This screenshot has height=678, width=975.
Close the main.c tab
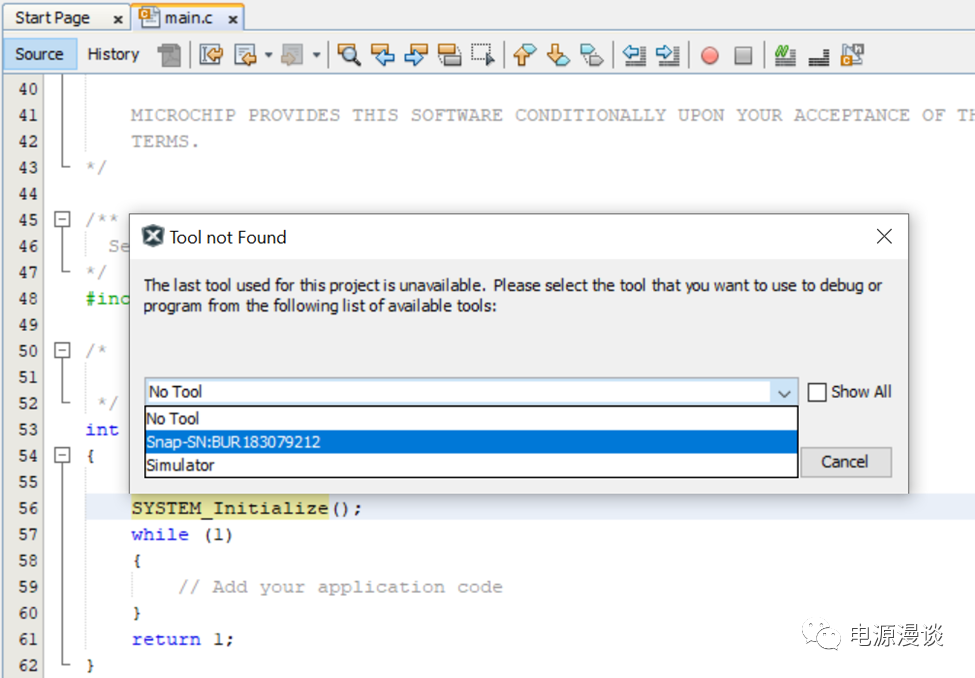(x=232, y=18)
